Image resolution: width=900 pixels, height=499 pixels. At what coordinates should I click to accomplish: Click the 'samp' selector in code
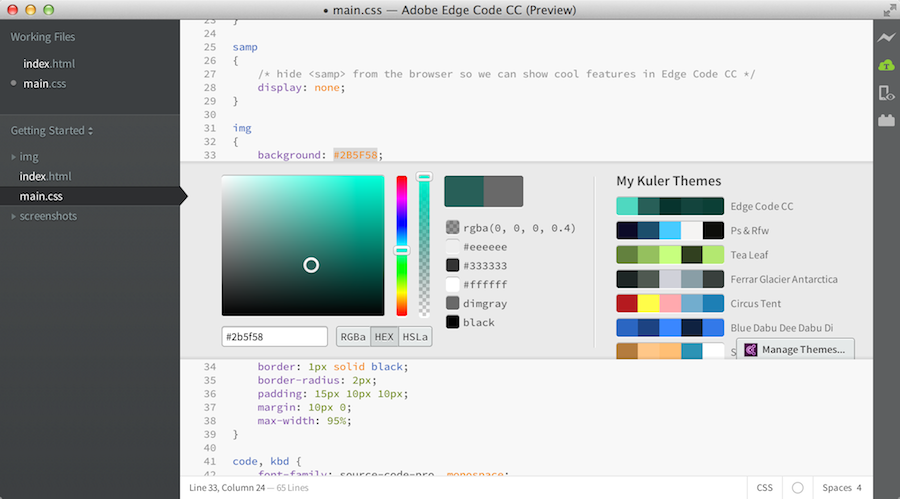(x=245, y=47)
